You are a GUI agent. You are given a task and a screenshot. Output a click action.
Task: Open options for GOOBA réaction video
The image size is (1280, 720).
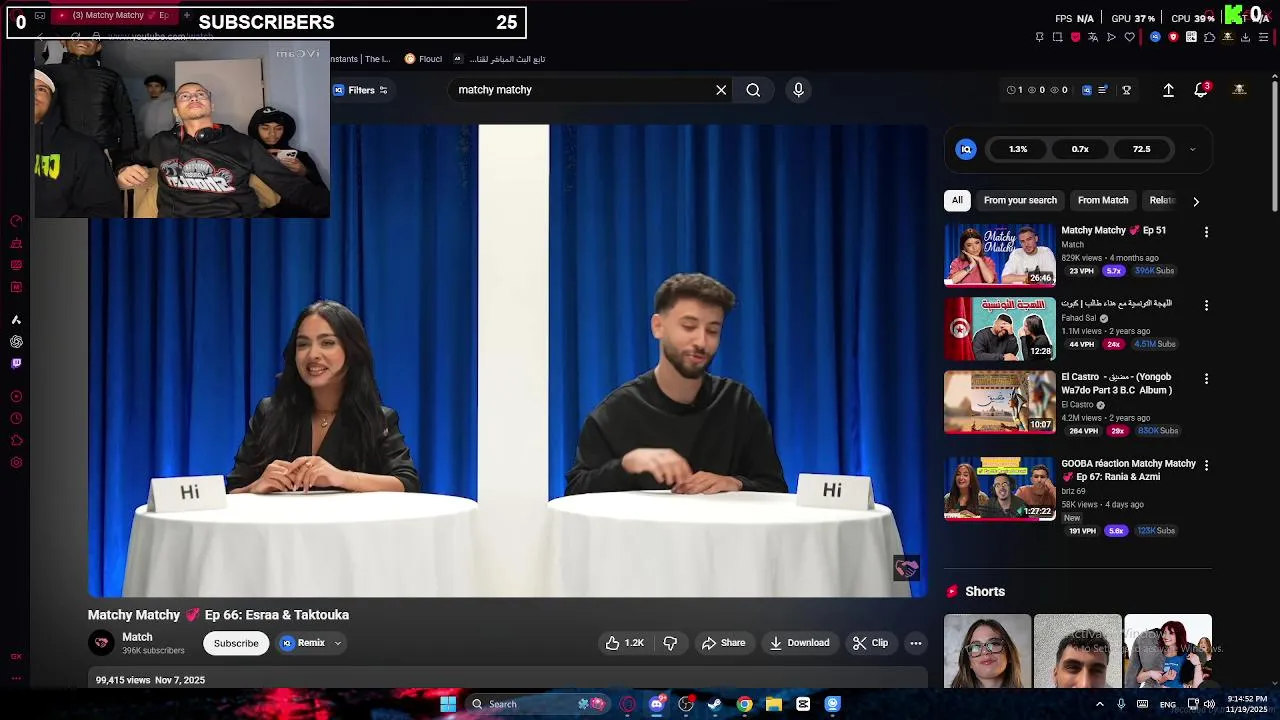point(1206,465)
